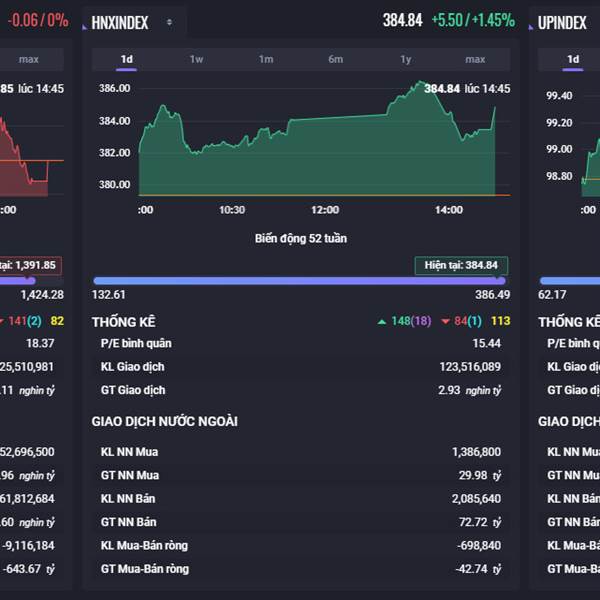
Task: Click the sort arrows beside HNXINDEX
Action: [x=169, y=23]
